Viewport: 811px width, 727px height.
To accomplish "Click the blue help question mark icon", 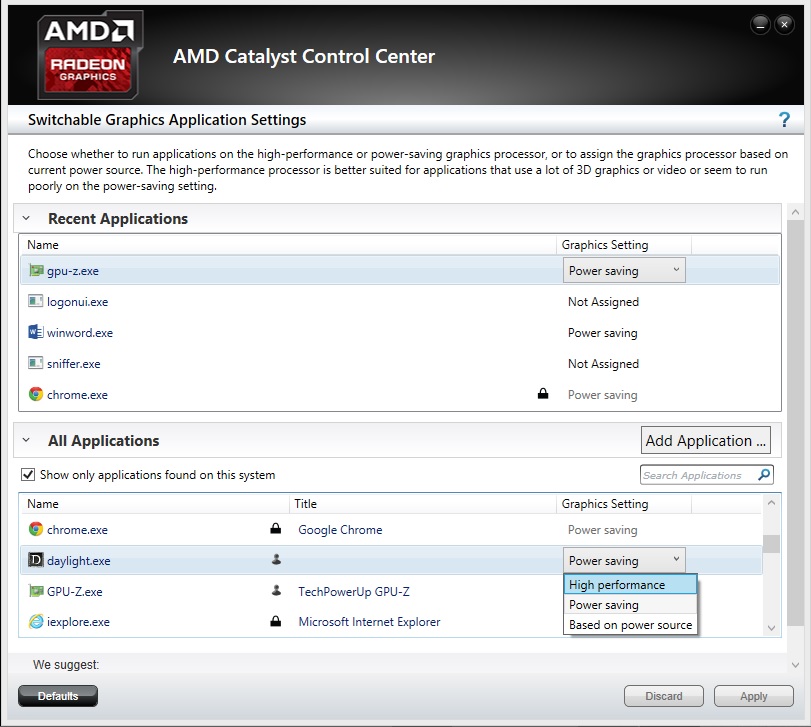I will (784, 120).
